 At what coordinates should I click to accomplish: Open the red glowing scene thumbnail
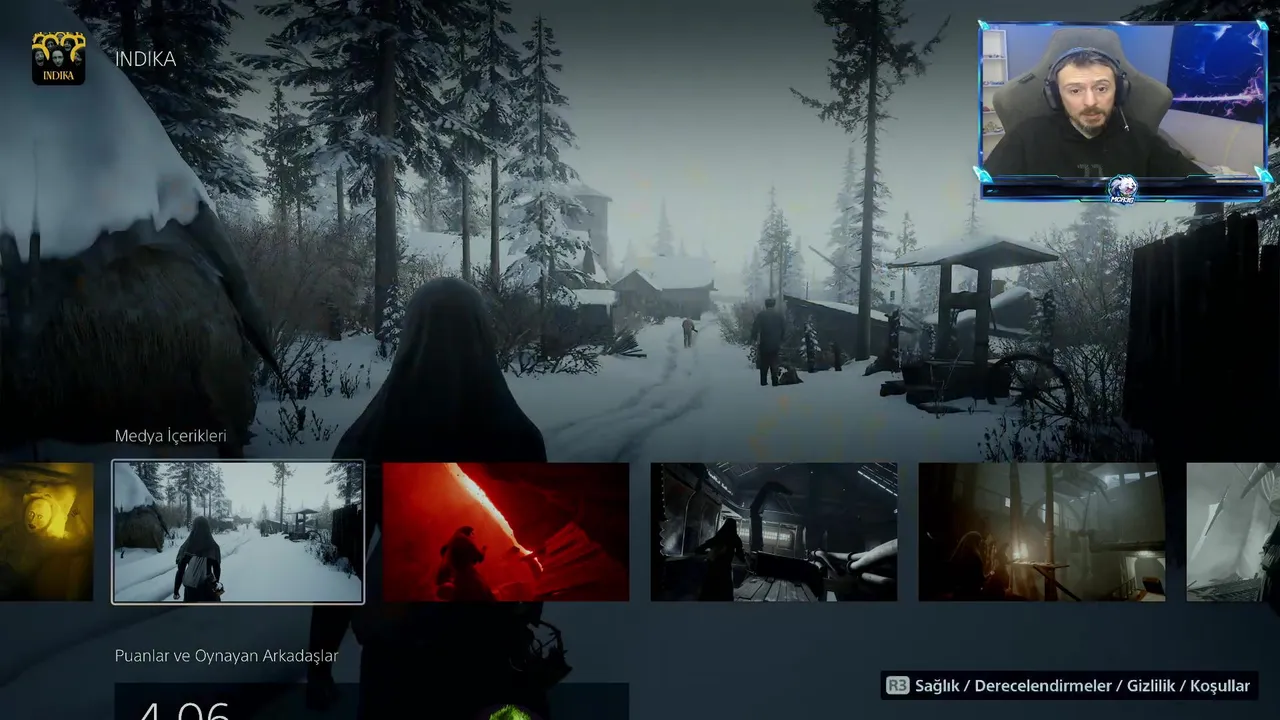pos(506,532)
